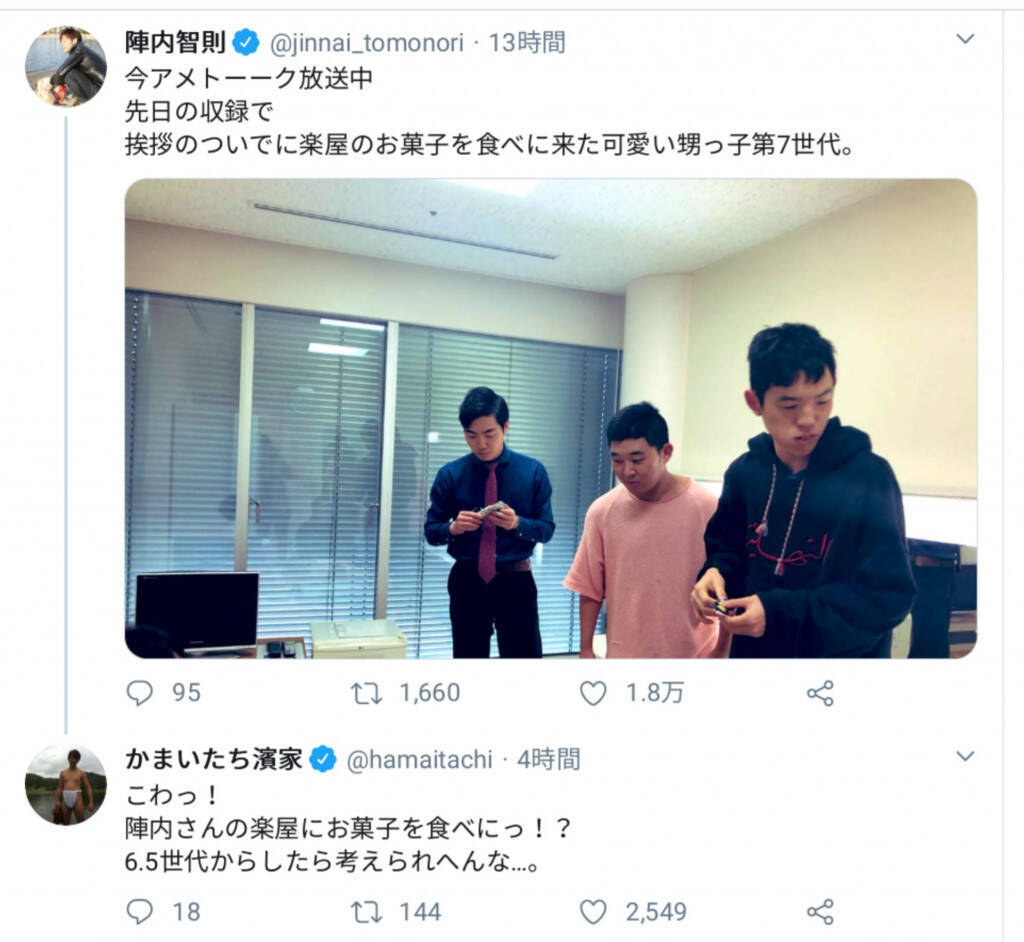
Task: Open the かまいたち濱家 display name
Action: (x=214, y=759)
